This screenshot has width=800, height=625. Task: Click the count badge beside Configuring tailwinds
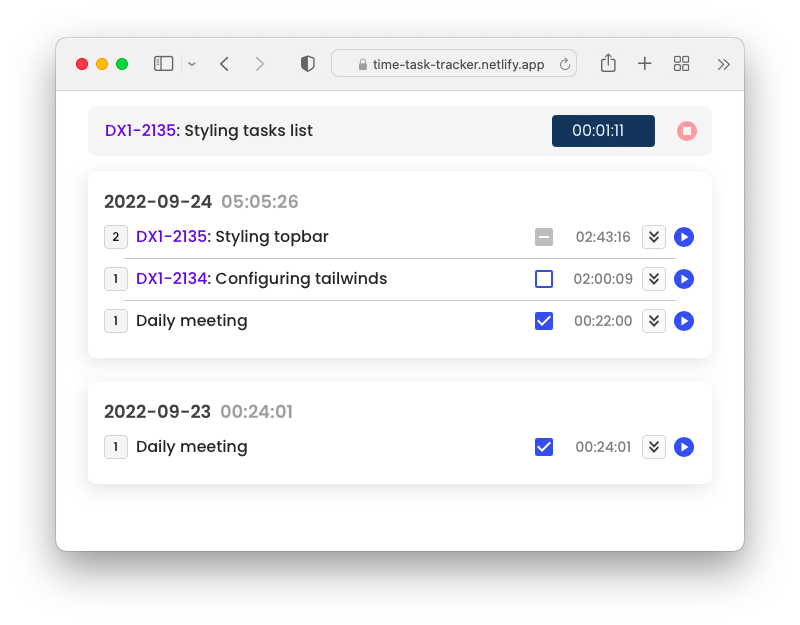click(116, 279)
